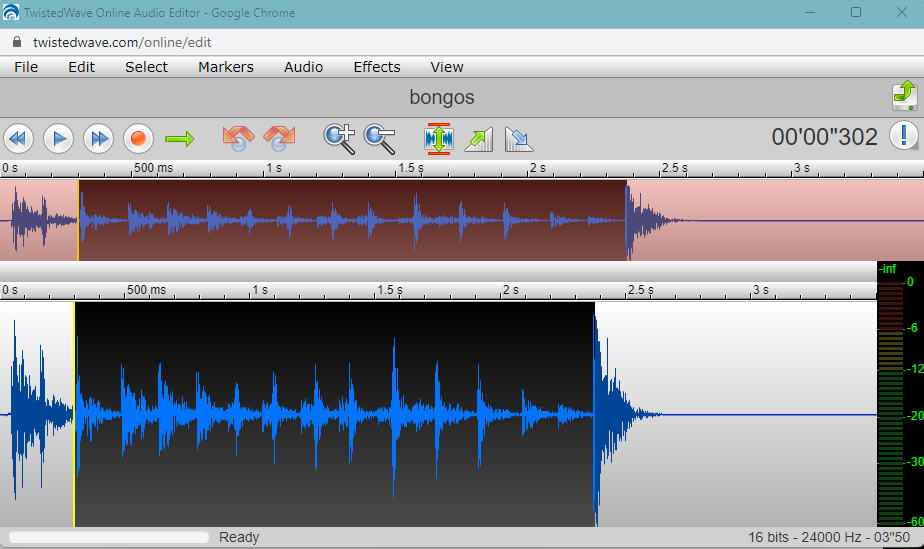The height and width of the screenshot is (549, 924).
Task: Start playback with the play button
Action: click(x=58, y=139)
